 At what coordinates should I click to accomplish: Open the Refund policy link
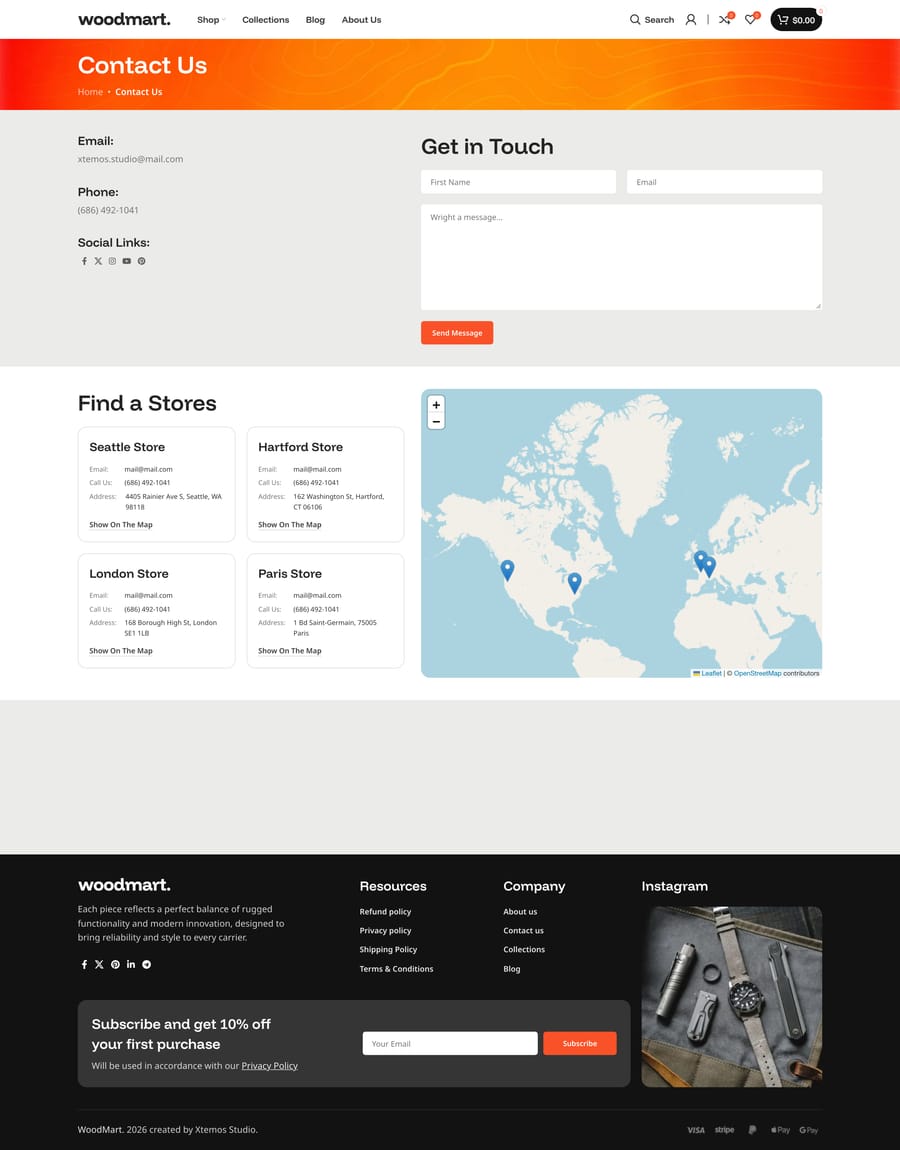pyautogui.click(x=385, y=912)
